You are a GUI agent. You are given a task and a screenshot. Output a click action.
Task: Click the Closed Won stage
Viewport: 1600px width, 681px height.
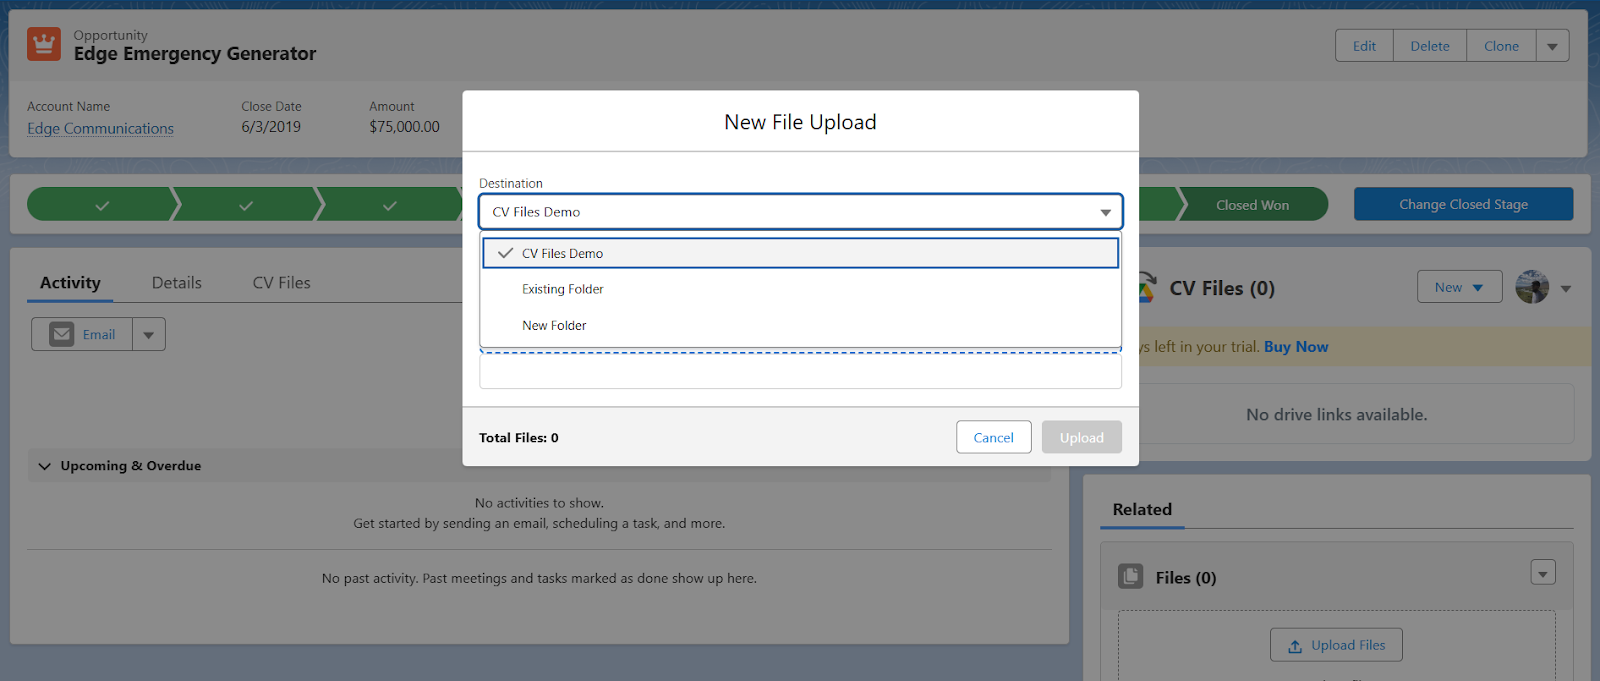tap(1252, 205)
